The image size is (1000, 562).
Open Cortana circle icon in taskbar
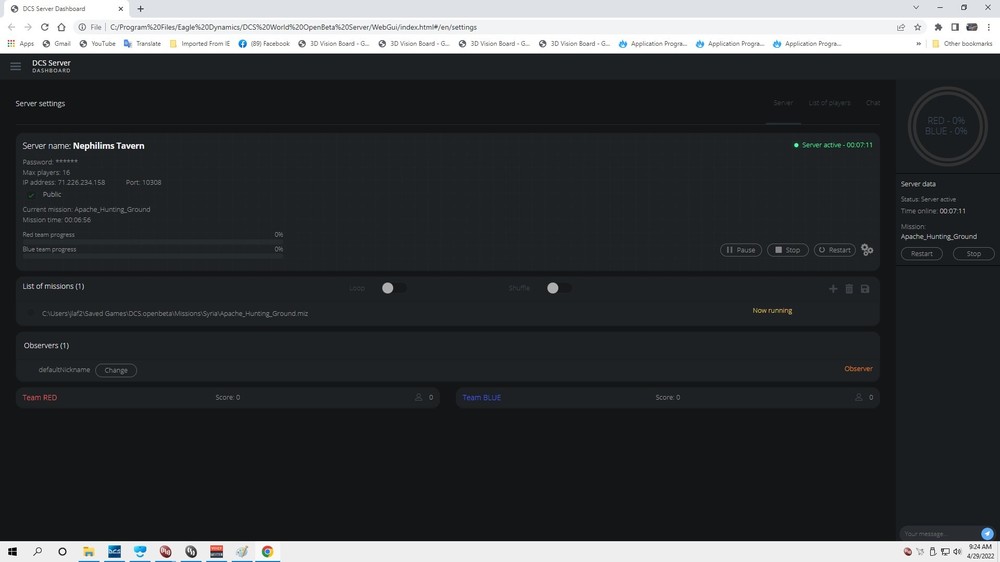click(x=62, y=551)
